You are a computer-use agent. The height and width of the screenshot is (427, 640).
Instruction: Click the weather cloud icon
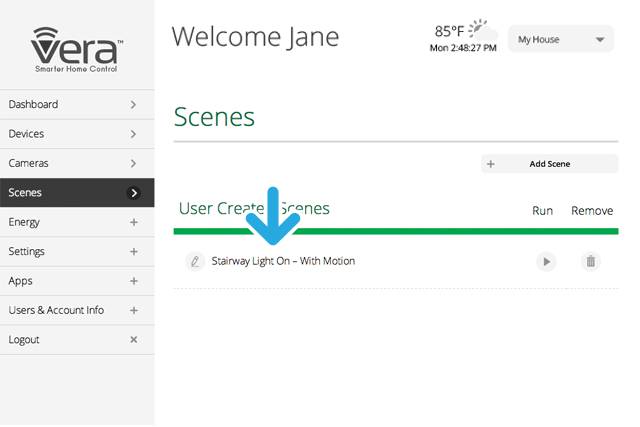pyautogui.click(x=482, y=27)
